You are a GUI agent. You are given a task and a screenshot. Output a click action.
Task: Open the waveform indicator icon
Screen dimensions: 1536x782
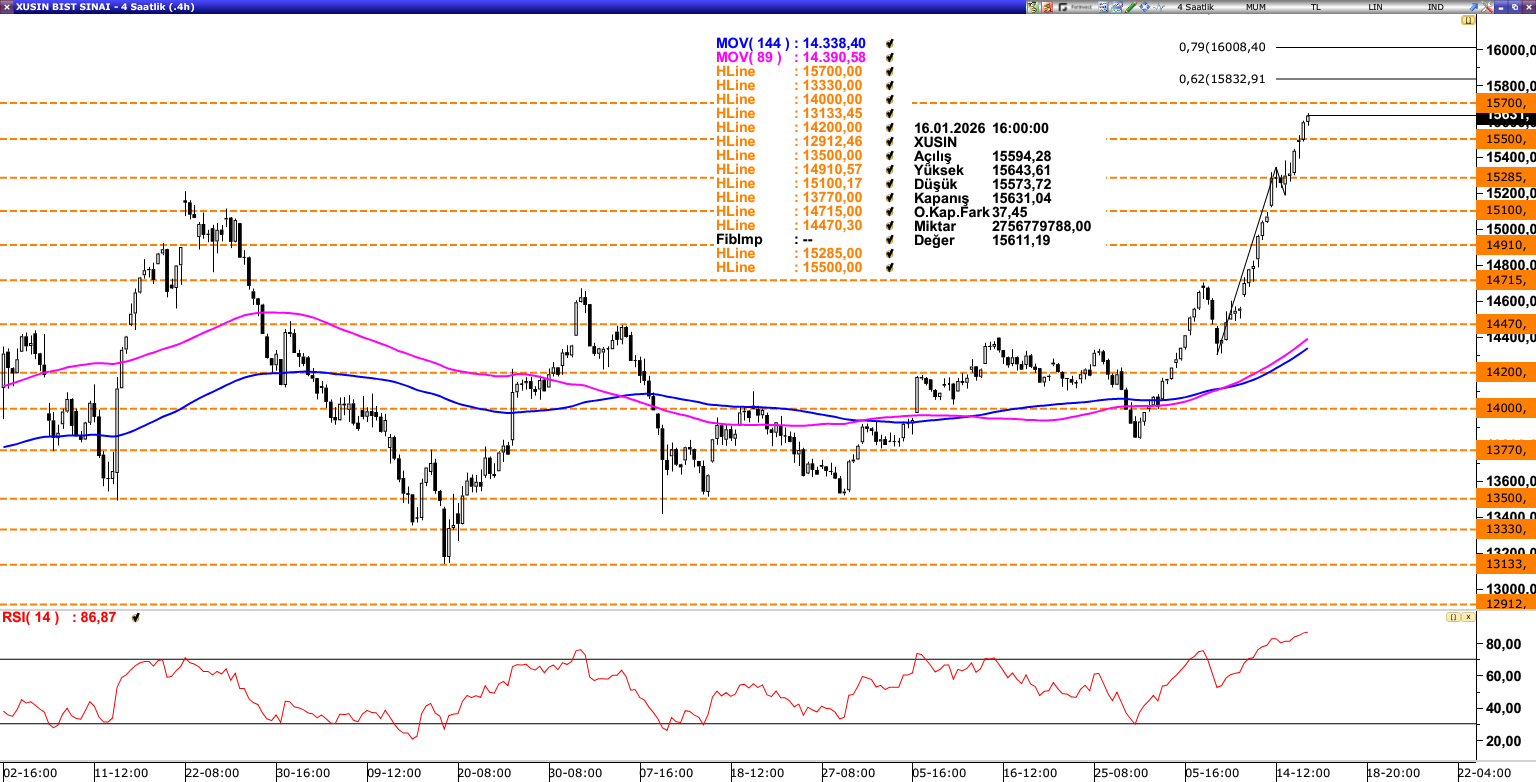(x=1158, y=7)
